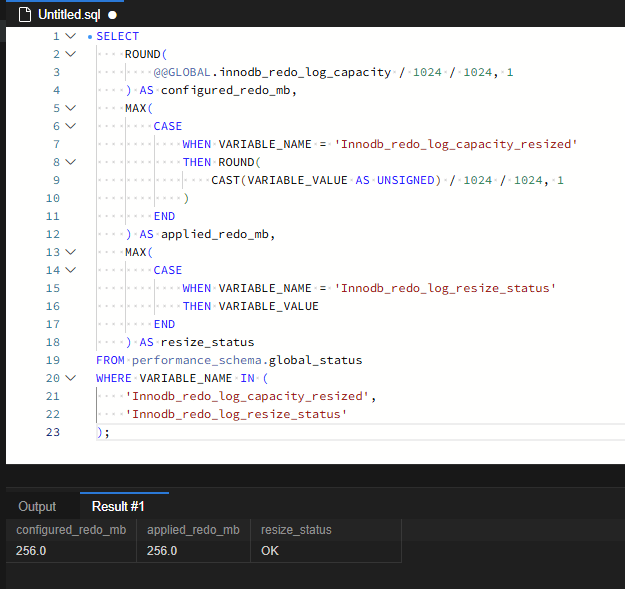Select the 256.0 cell under applied_redo_mb
625x589 pixels.
click(193, 551)
